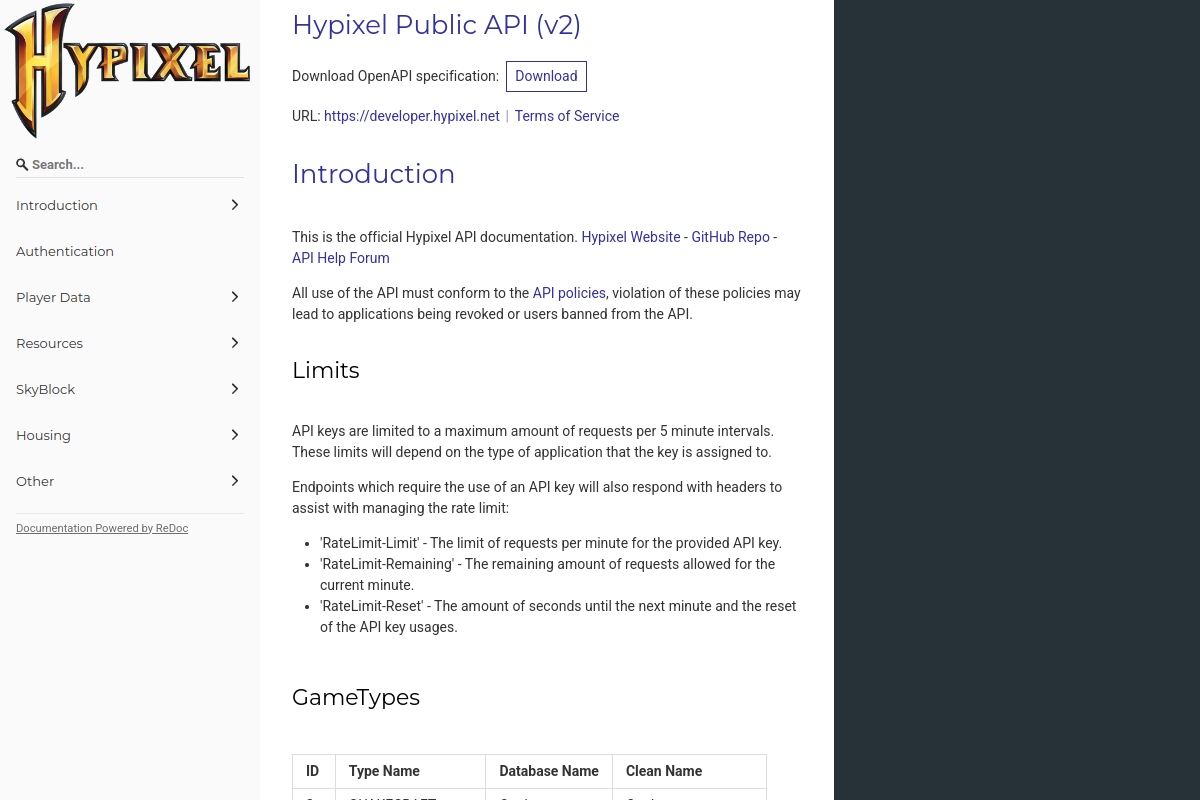This screenshot has width=1200, height=800.
Task: Open the Terms of Service link
Action: point(567,116)
